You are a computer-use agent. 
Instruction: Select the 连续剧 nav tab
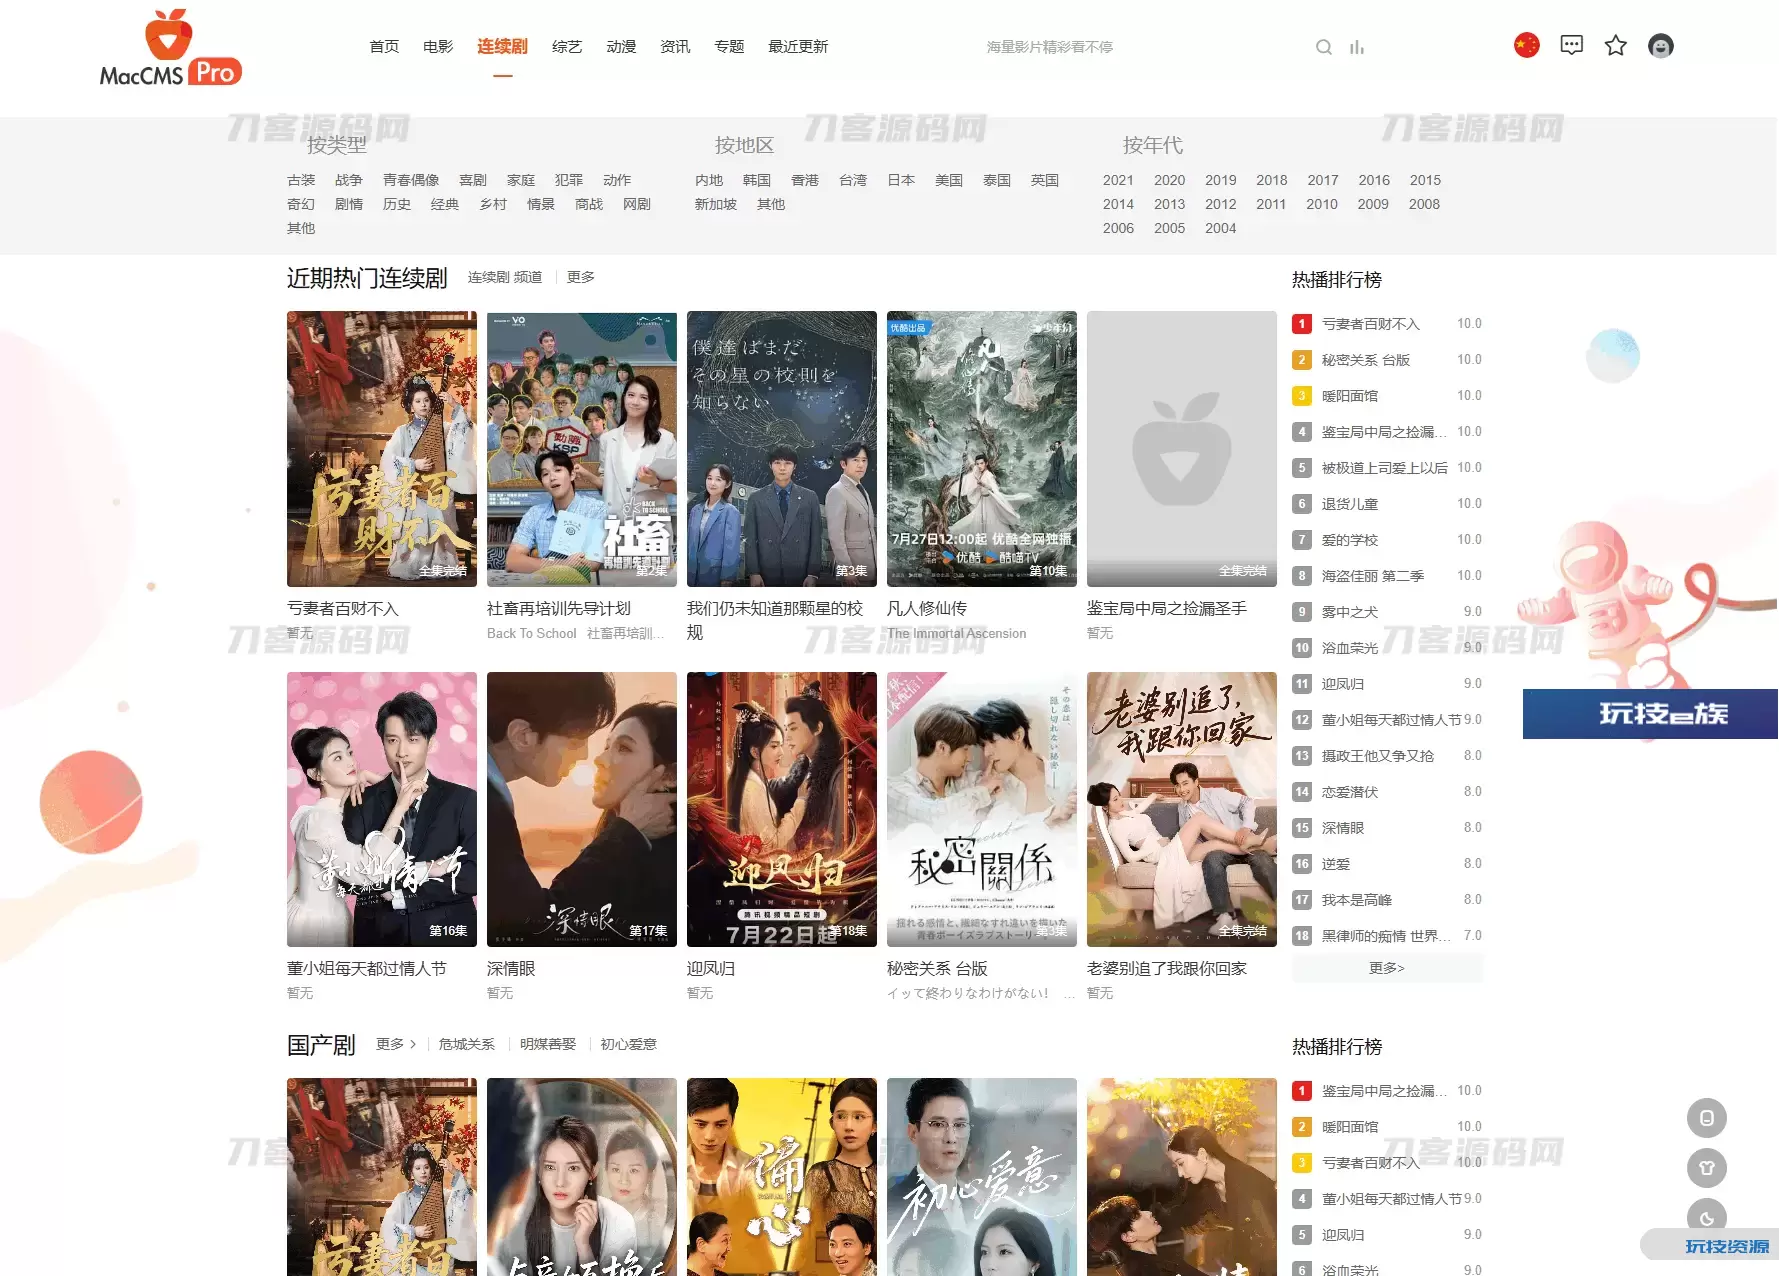pos(502,47)
